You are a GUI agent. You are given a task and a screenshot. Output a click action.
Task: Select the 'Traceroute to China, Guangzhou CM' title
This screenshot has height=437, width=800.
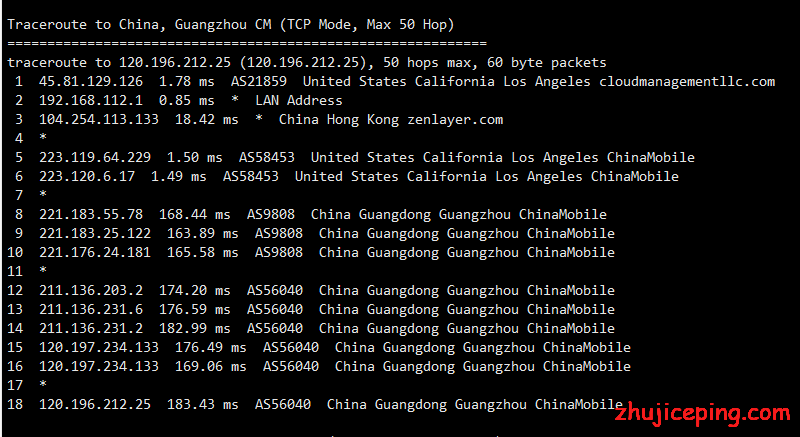point(139,24)
